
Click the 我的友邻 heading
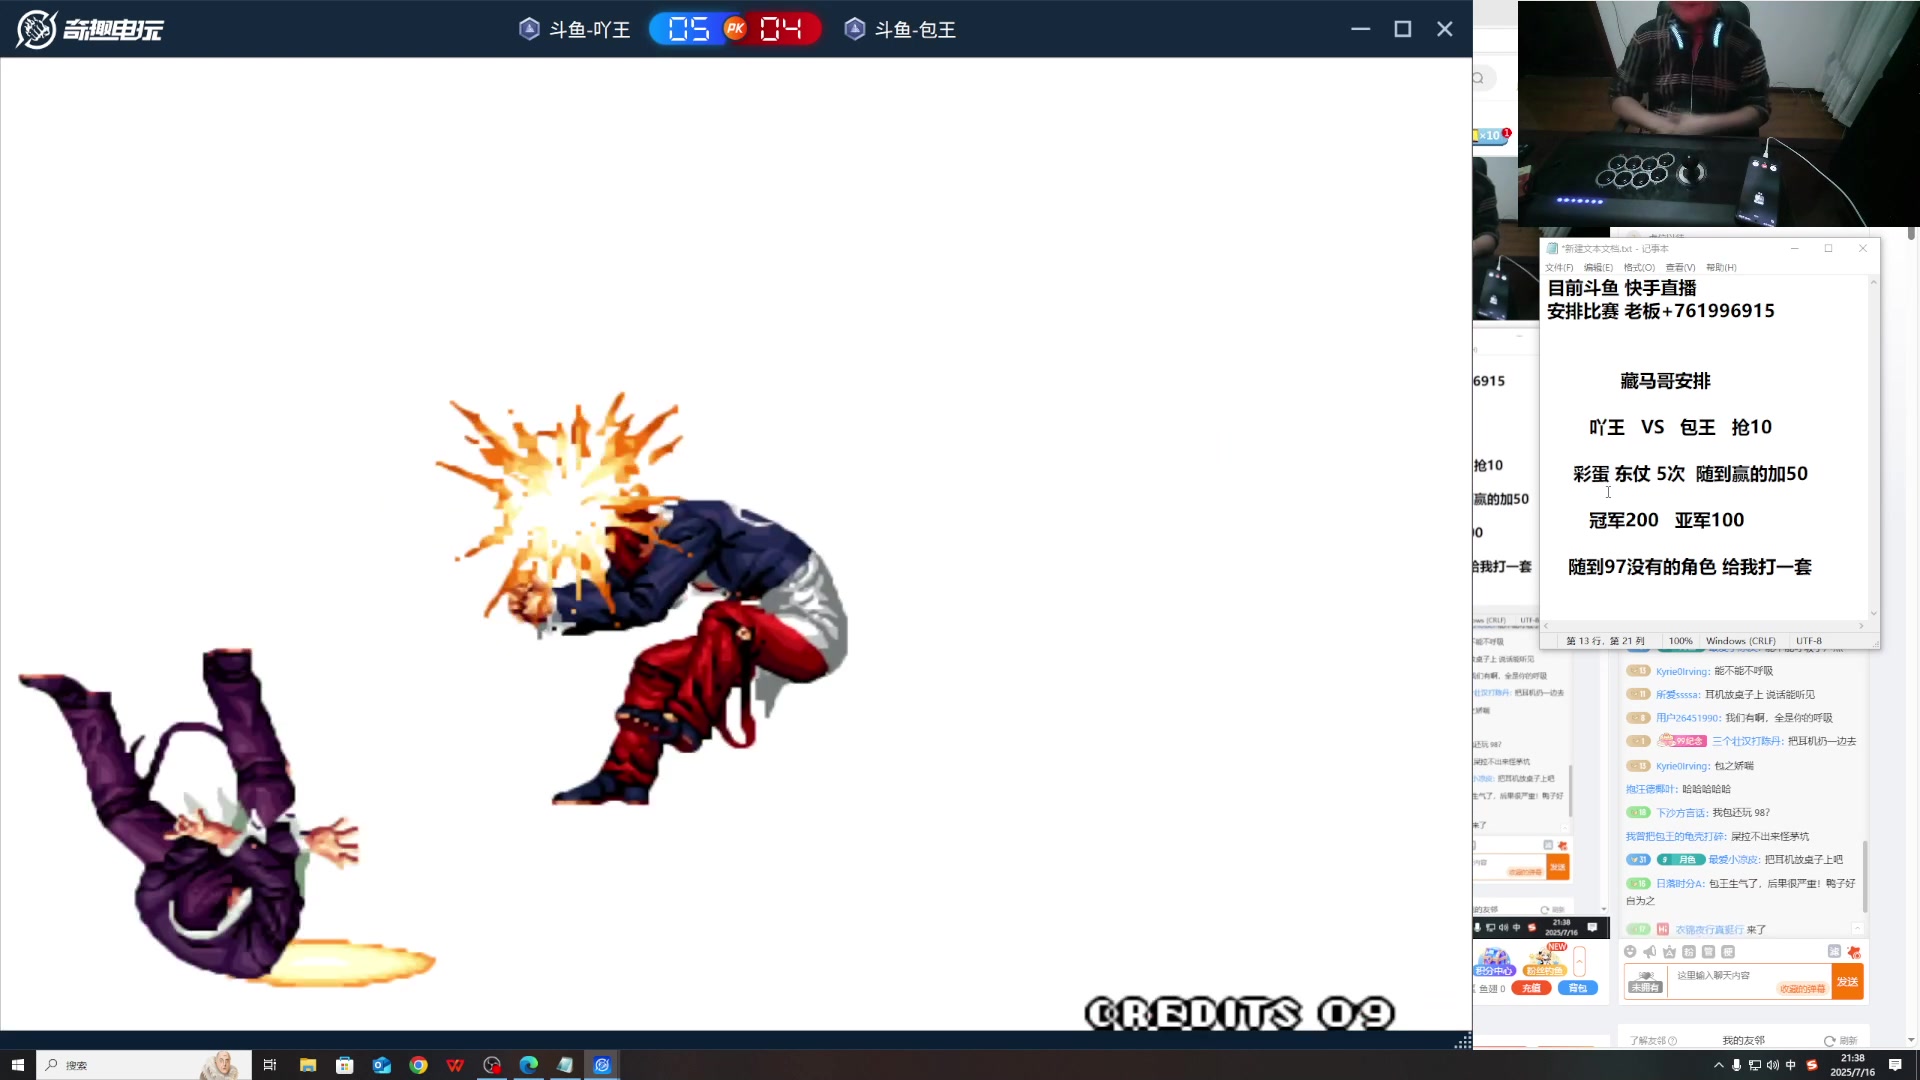(1743, 1041)
